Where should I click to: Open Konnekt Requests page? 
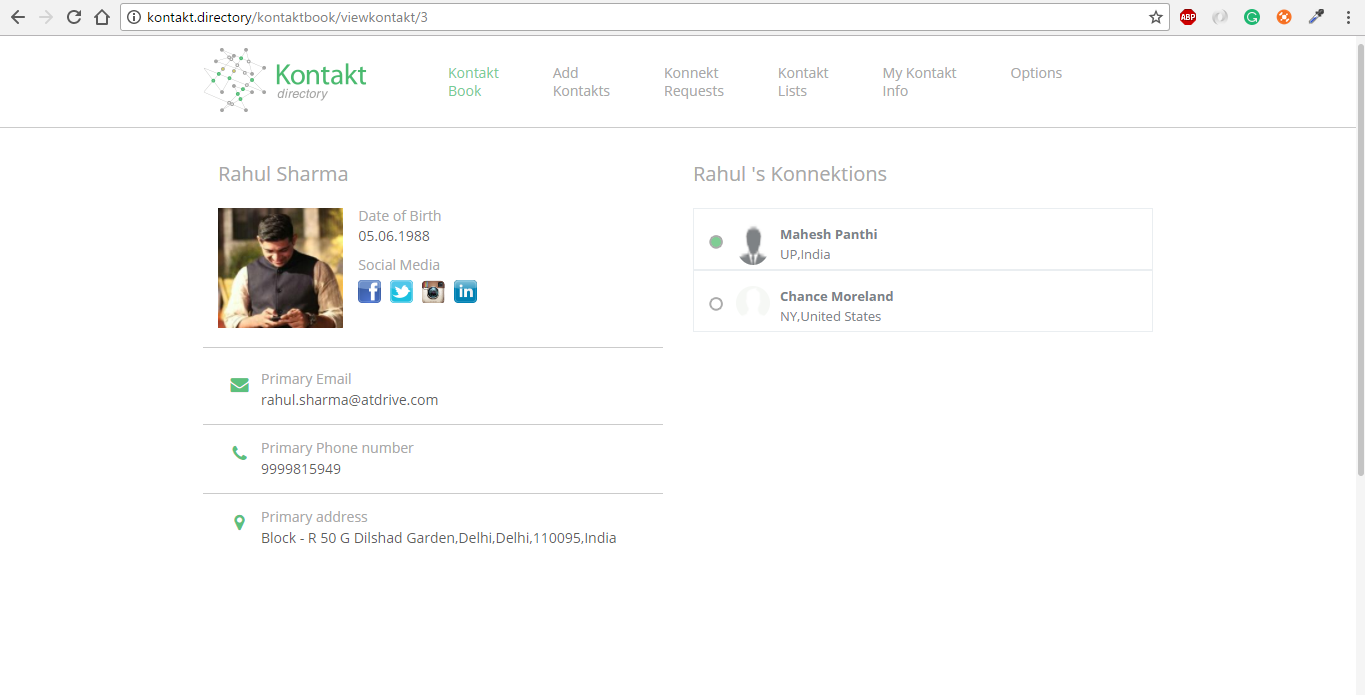694,82
